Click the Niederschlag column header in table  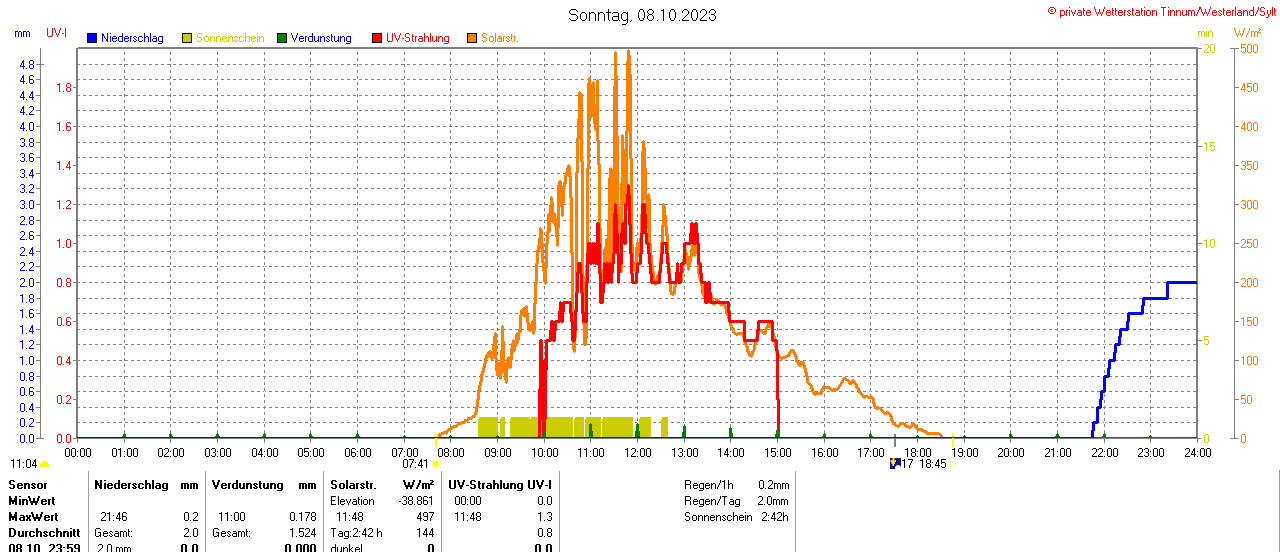[131, 485]
